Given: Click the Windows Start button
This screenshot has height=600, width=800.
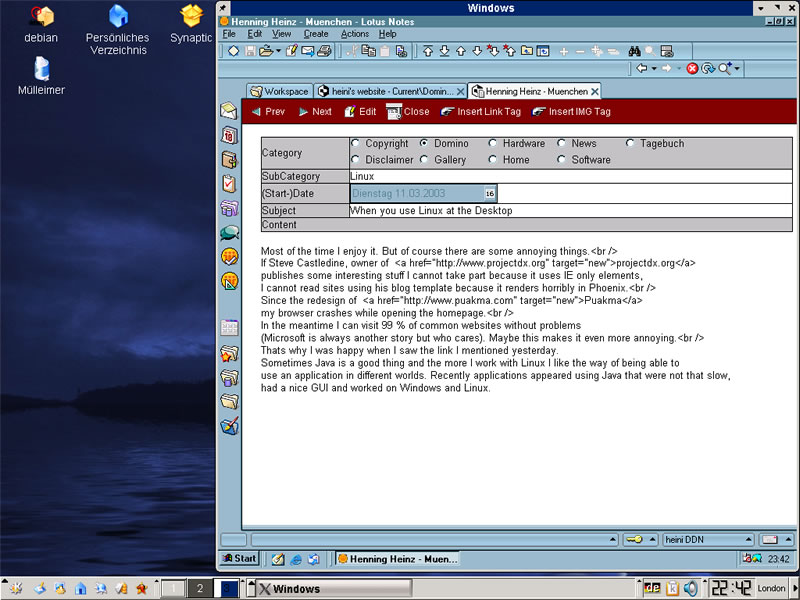Looking at the screenshot, I should (x=239, y=559).
